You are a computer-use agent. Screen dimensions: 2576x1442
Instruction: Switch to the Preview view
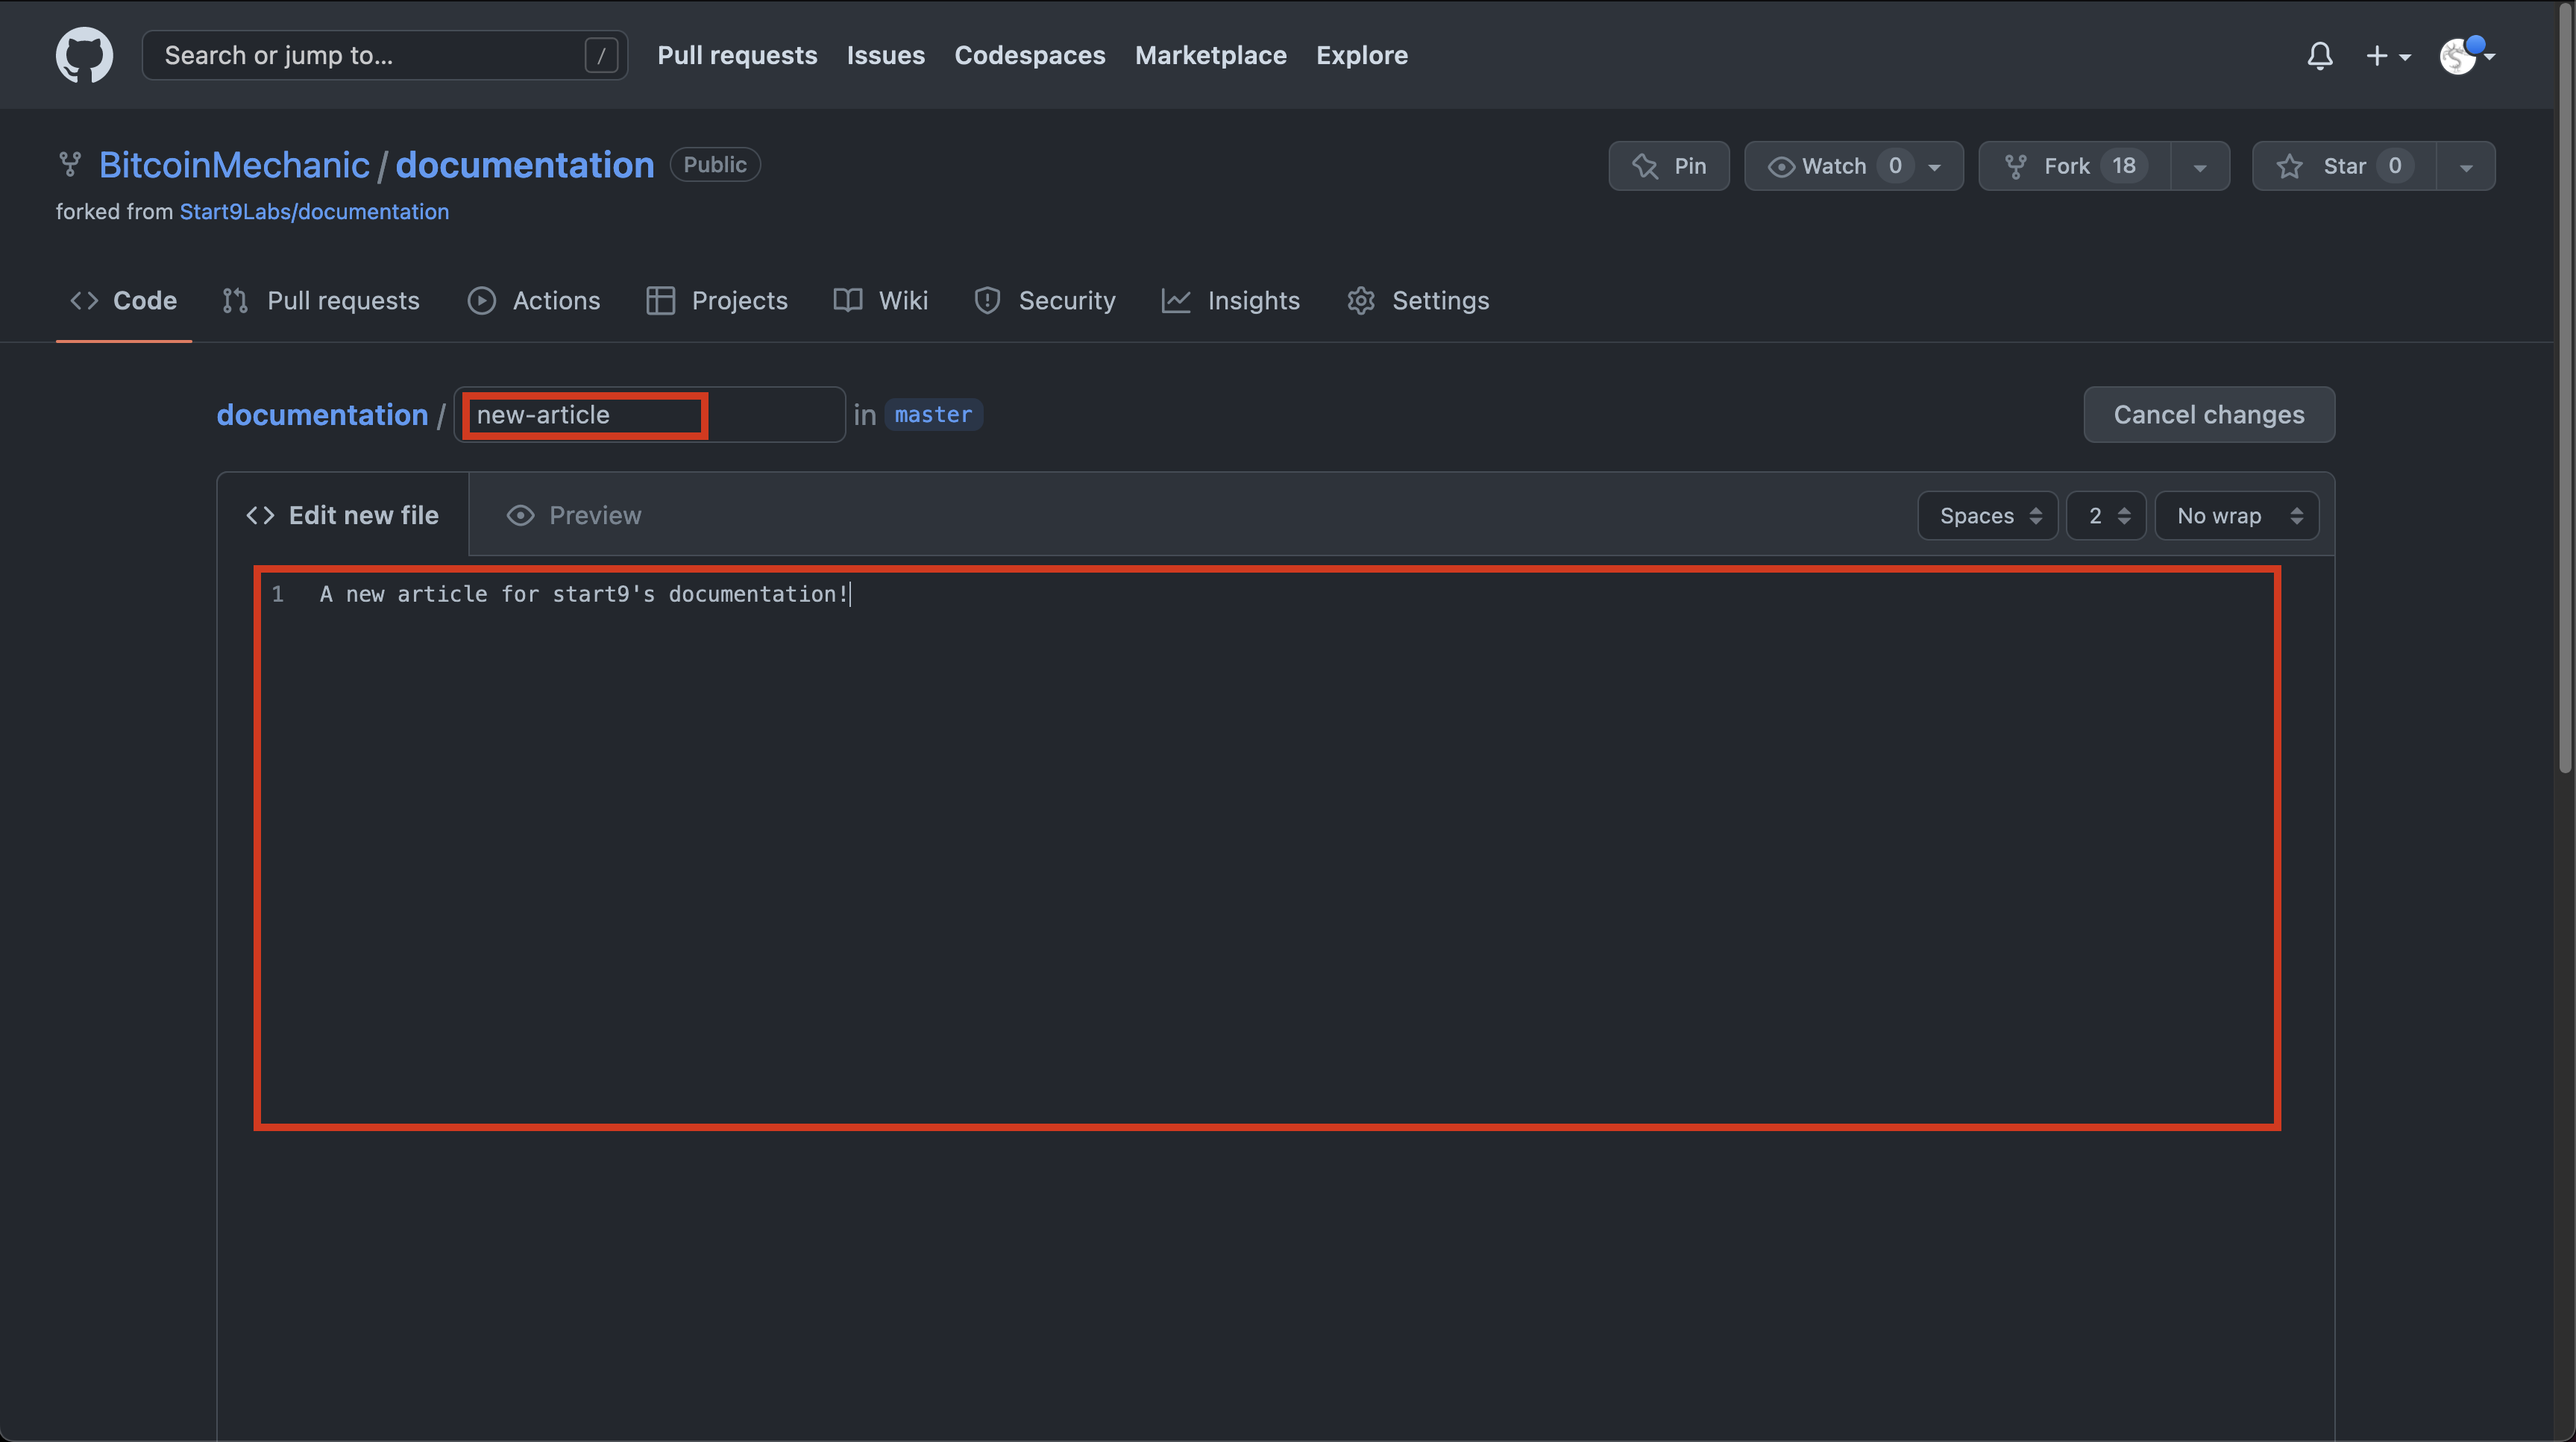574,515
